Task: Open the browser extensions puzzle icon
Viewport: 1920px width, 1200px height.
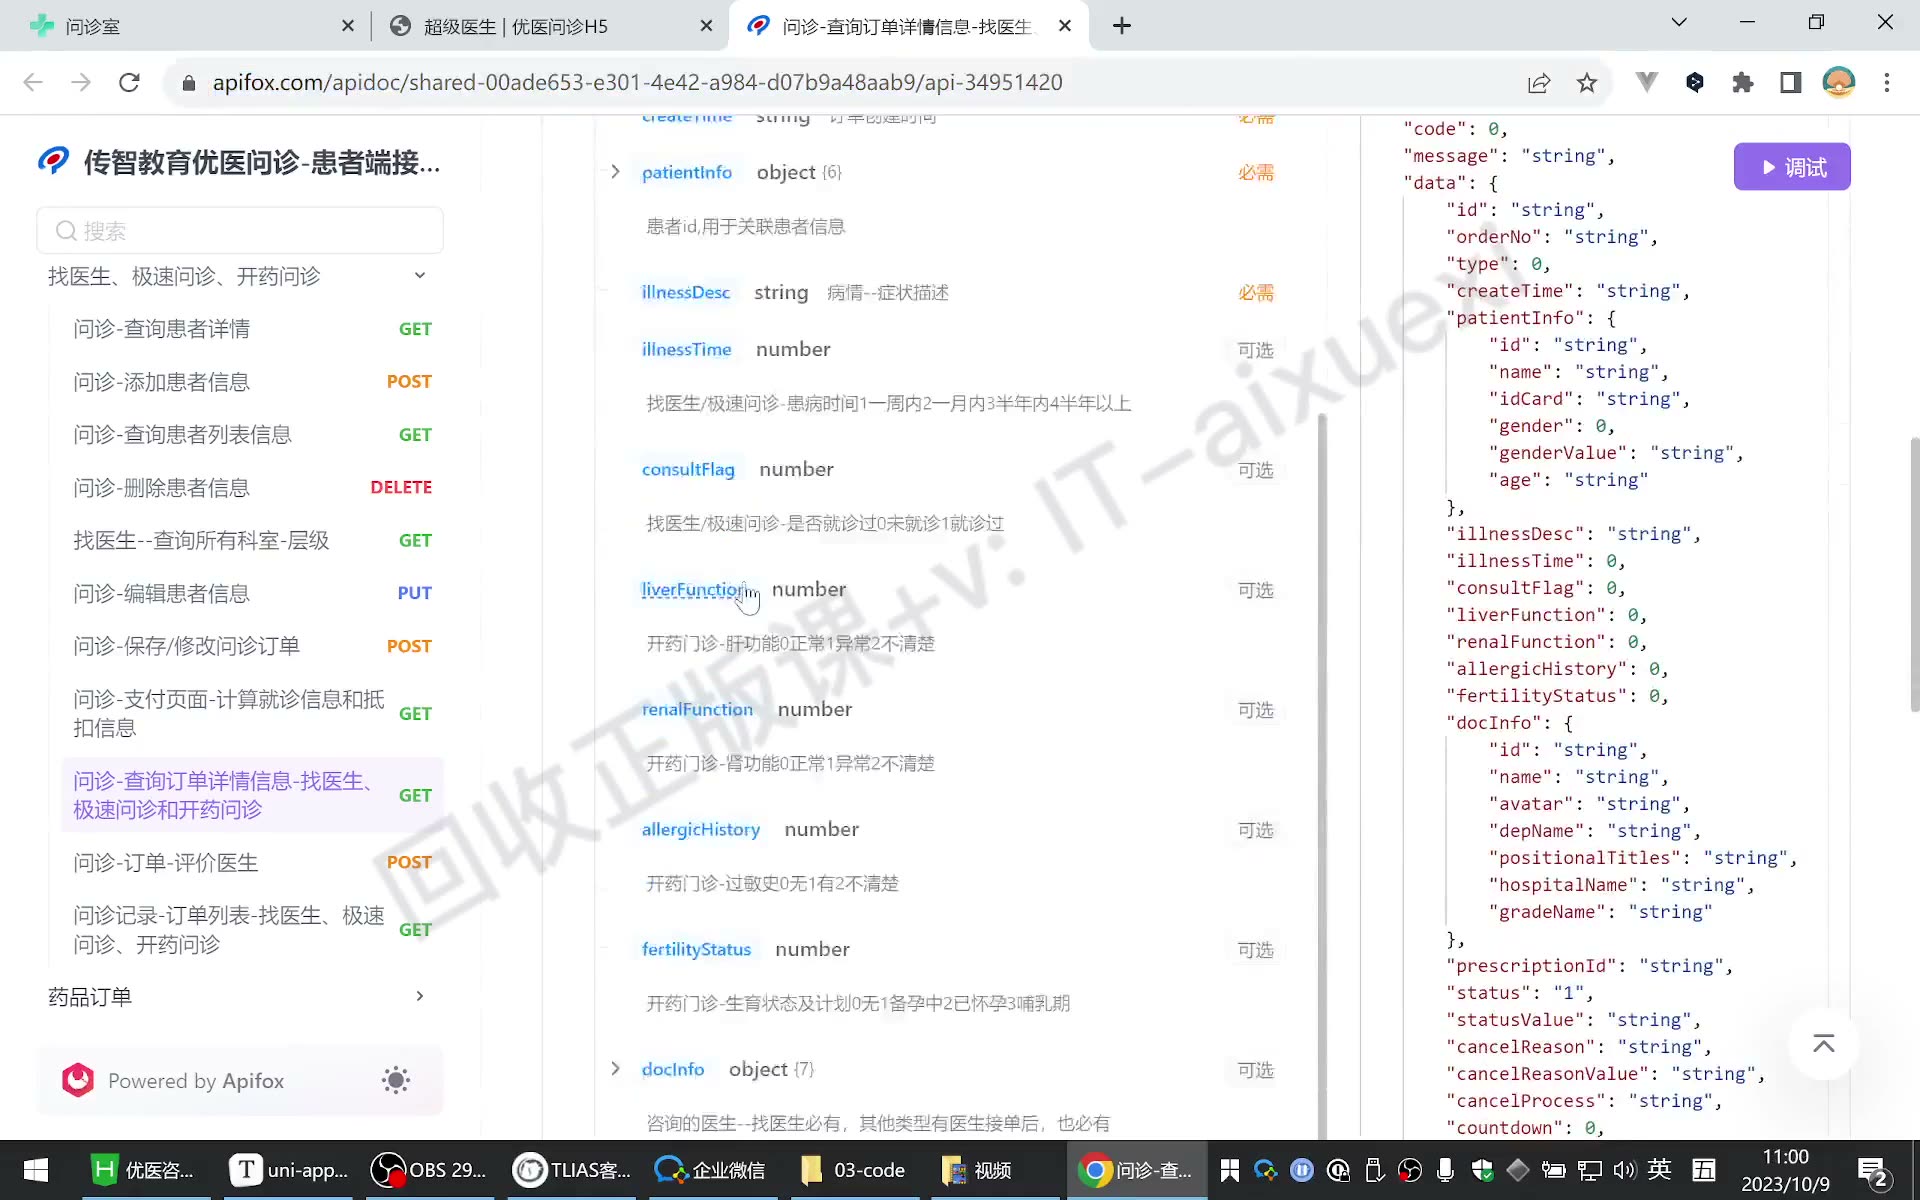Action: coord(1743,83)
